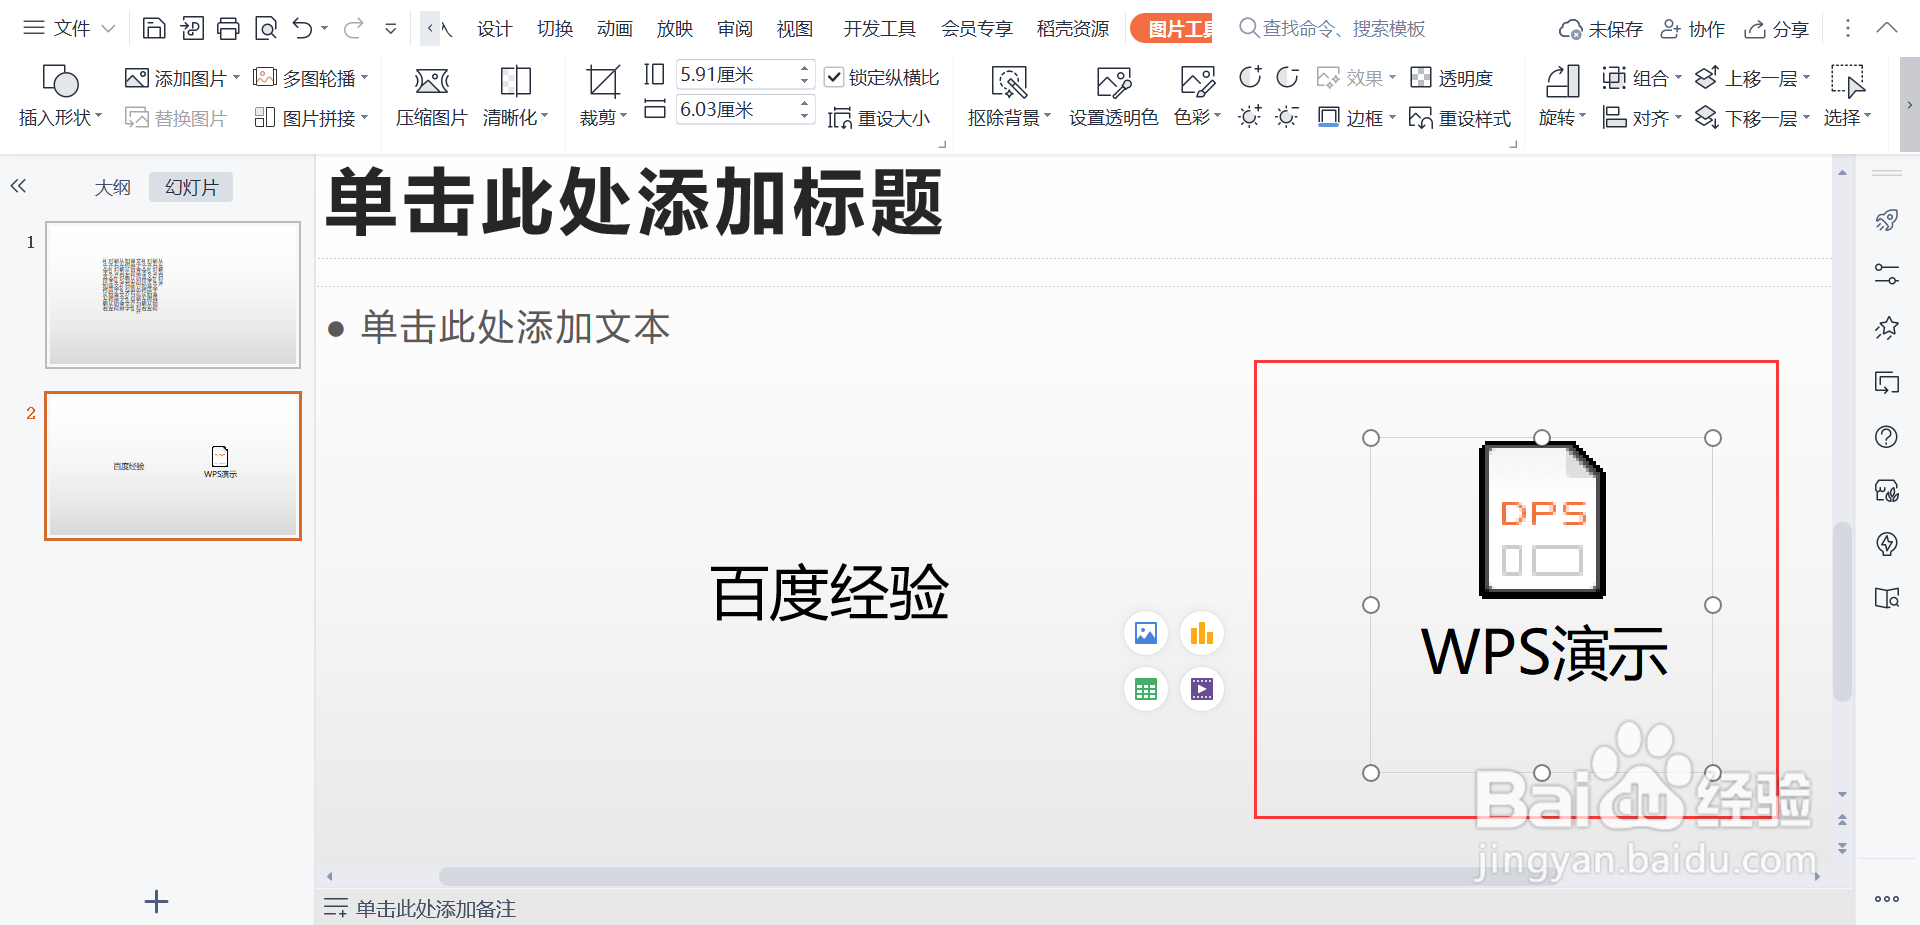
Task: Open the File menu
Action: pyautogui.click(x=69, y=28)
